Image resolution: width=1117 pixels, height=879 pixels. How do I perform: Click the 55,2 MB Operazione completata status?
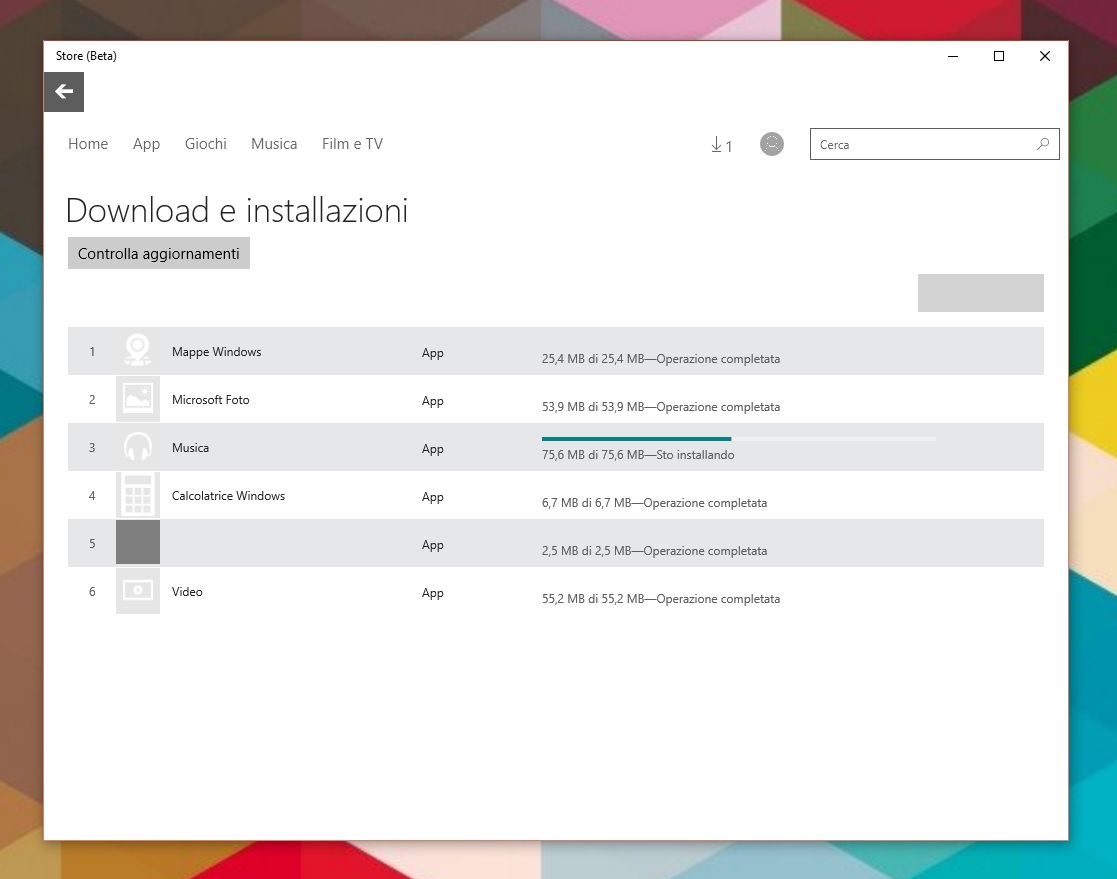tap(661, 599)
